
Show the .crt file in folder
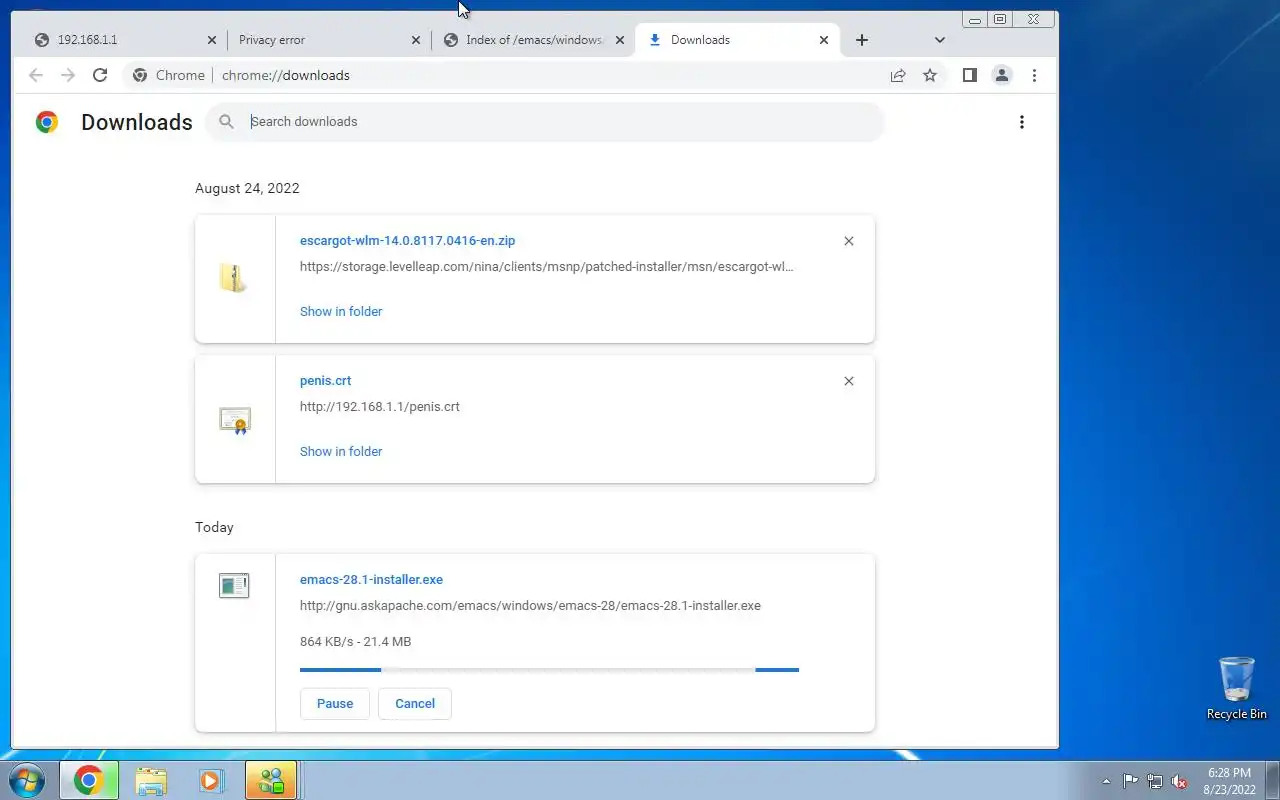point(341,451)
